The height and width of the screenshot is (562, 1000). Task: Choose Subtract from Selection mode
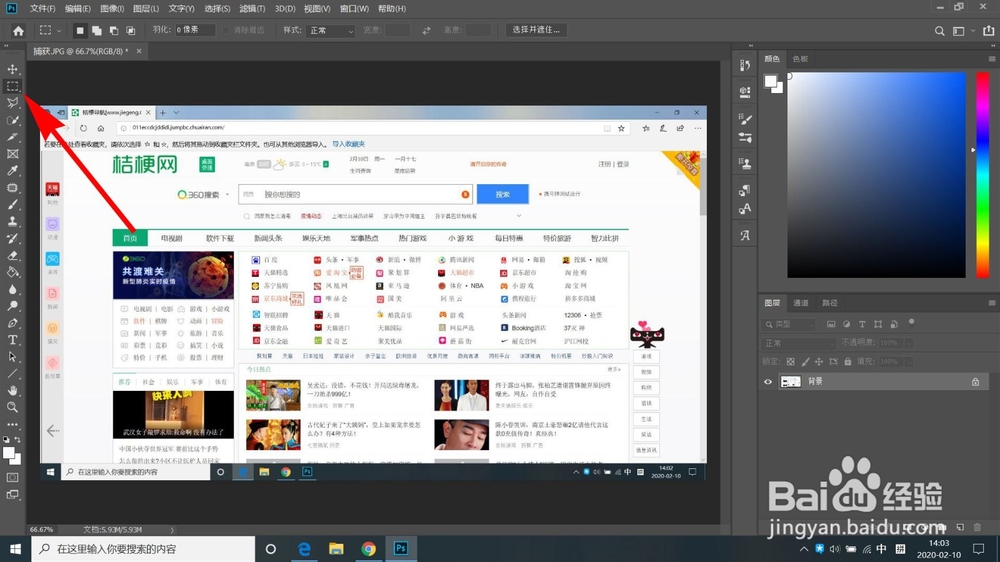tap(114, 30)
